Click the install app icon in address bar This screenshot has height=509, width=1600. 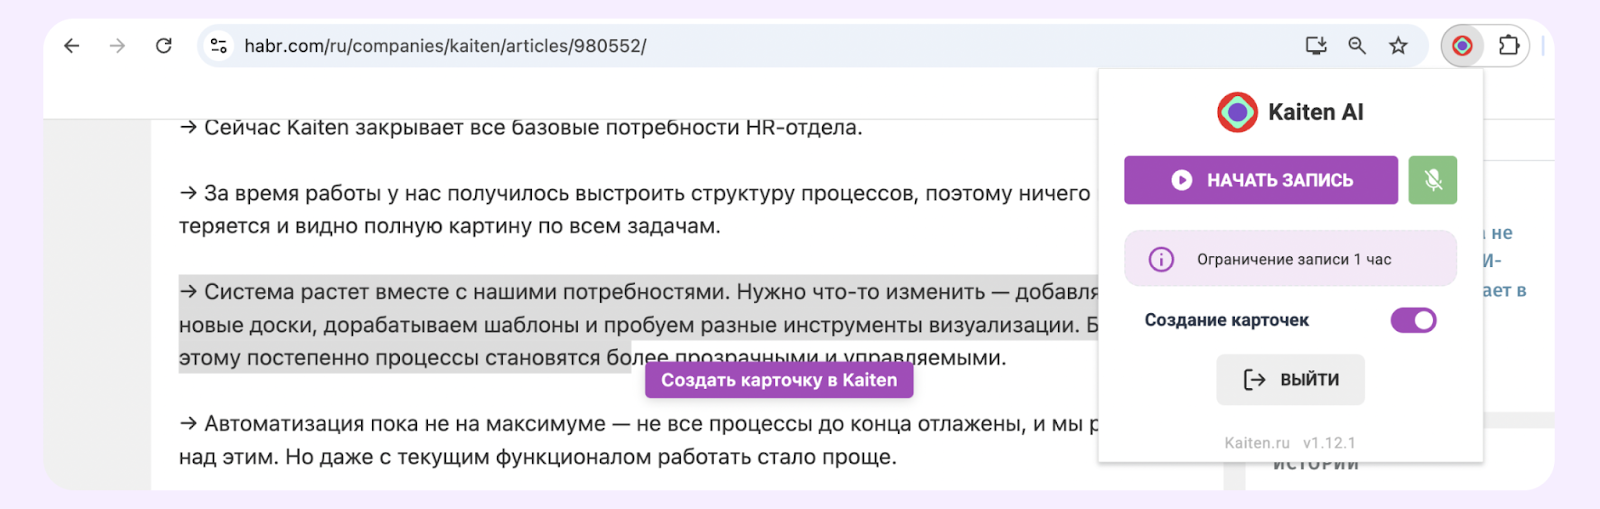1316,46
